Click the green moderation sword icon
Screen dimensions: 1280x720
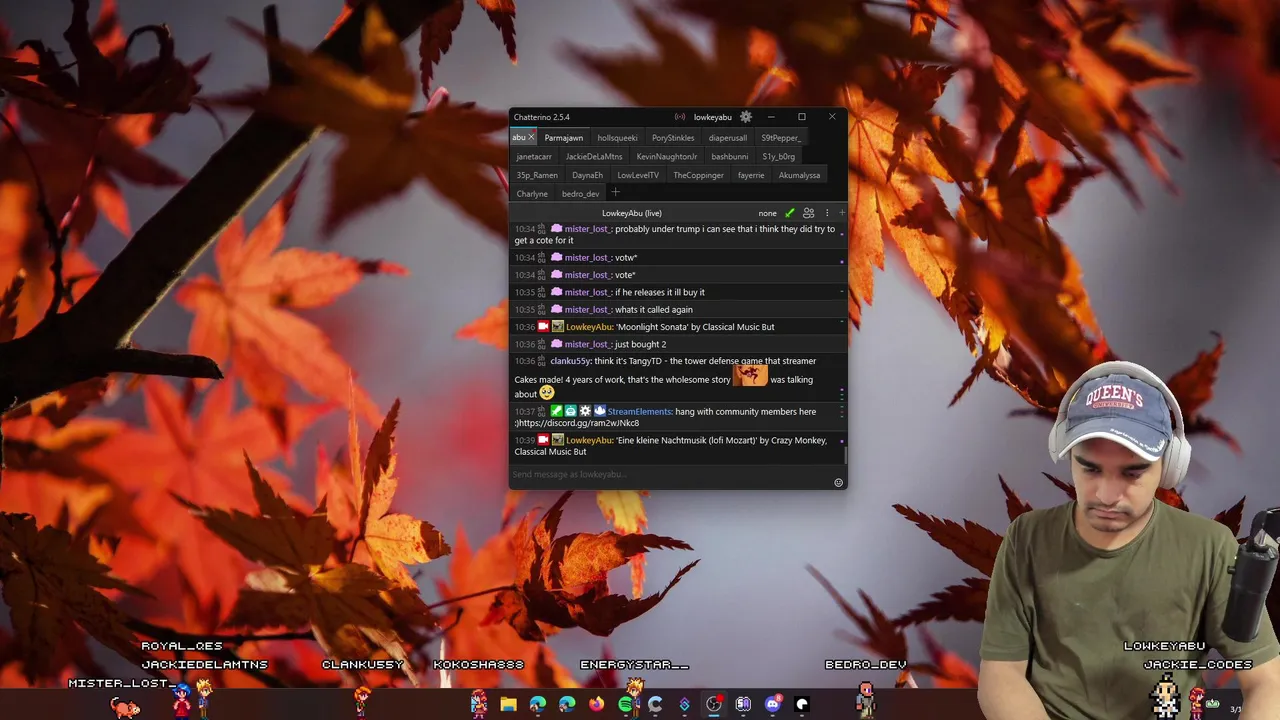pyautogui.click(x=790, y=213)
